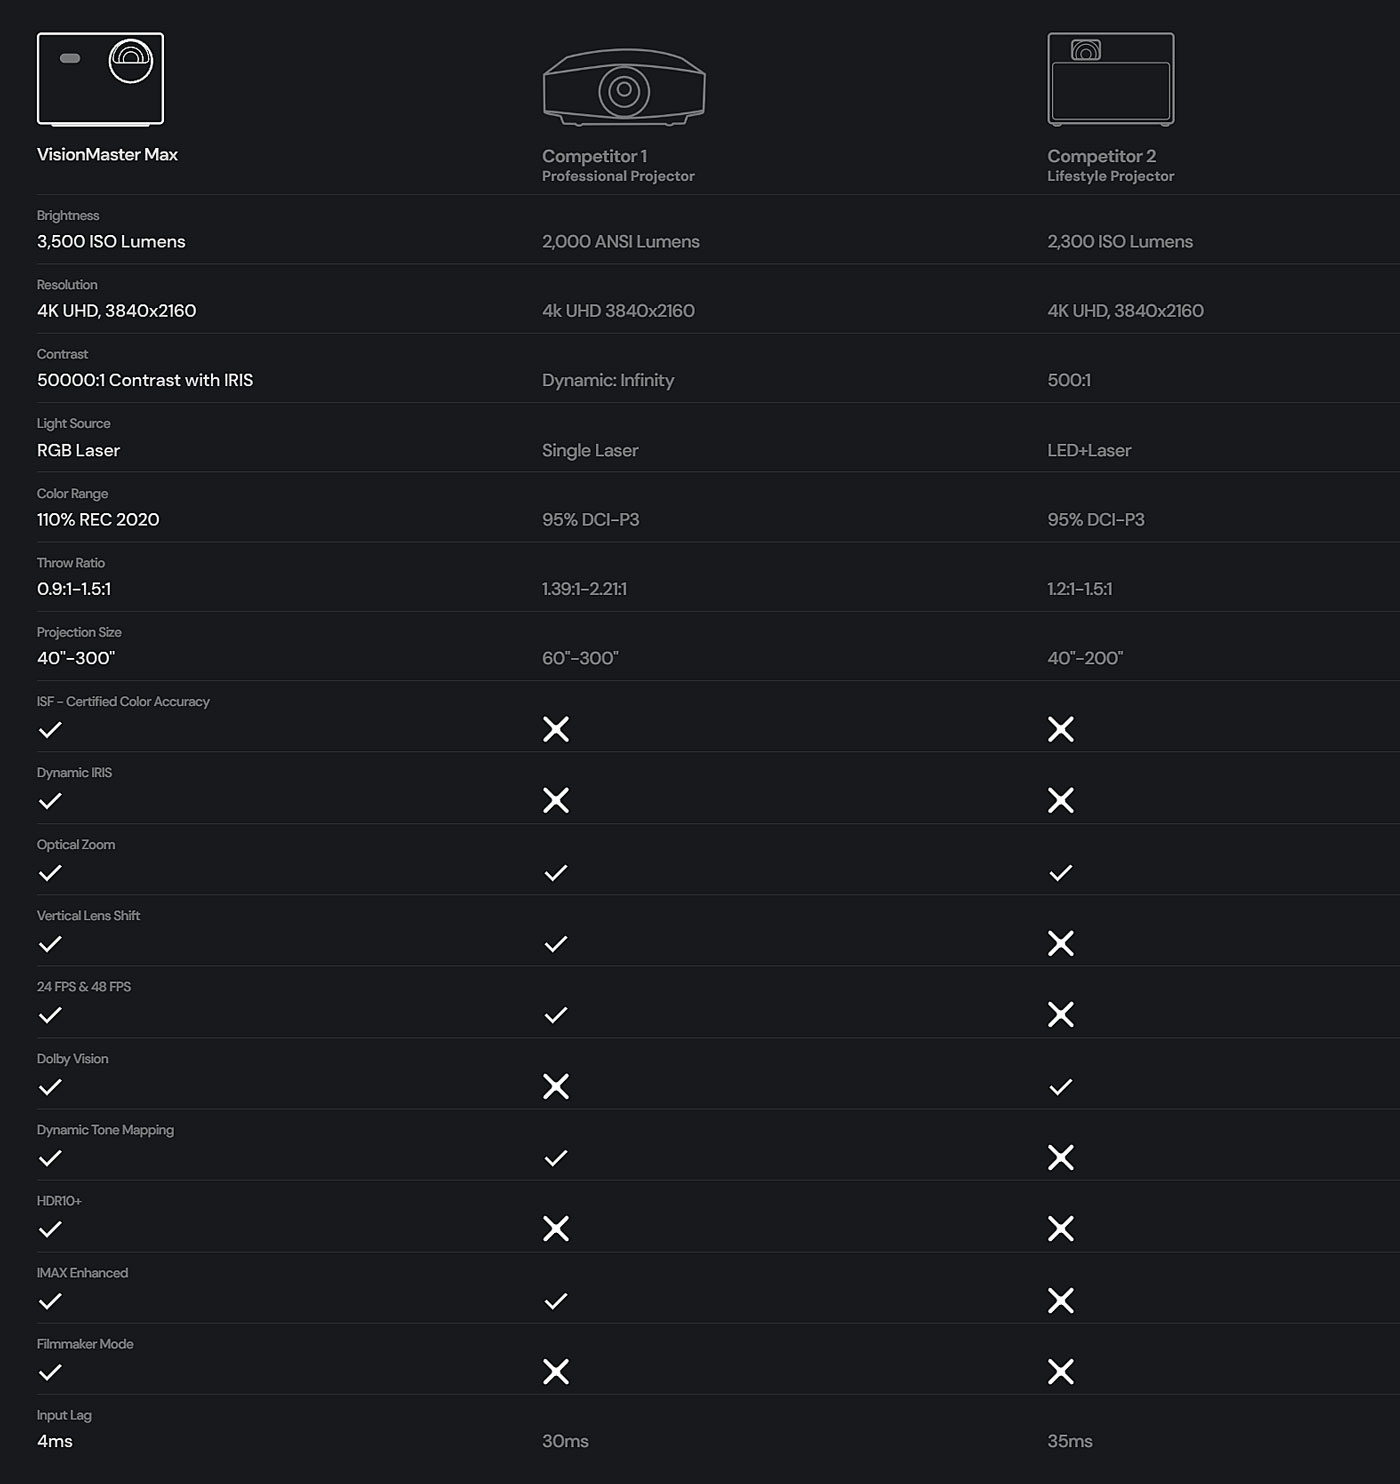Click the Competitor 2 lifestyle projector illustration
This screenshot has height=1484, width=1400.
[1110, 79]
